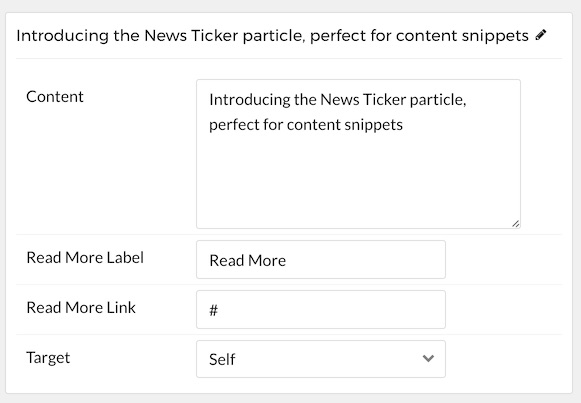Viewport: 581px width, 403px height.
Task: Click into the Read More Label field
Action: [321, 259]
